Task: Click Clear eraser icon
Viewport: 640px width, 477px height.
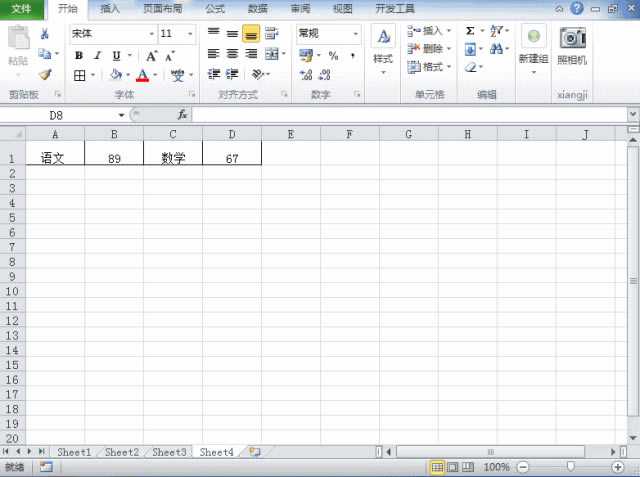Action: tap(471, 67)
